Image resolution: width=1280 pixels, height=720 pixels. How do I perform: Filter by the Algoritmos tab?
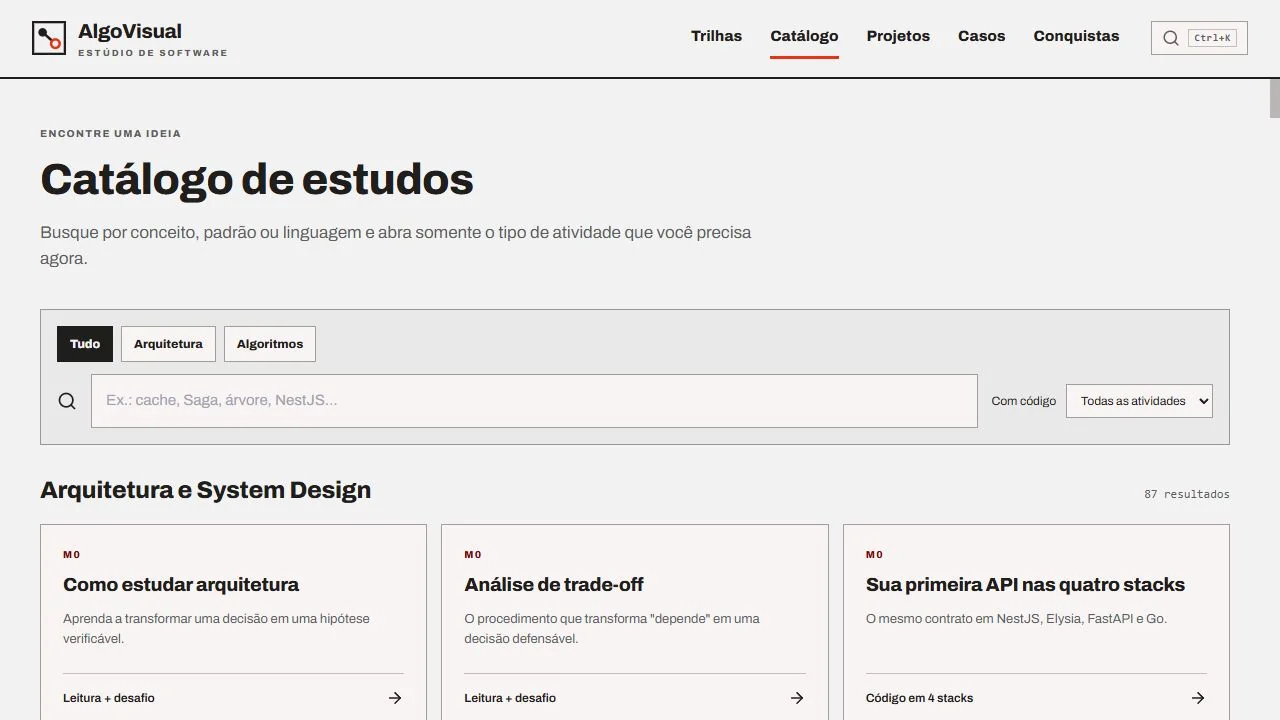click(270, 344)
